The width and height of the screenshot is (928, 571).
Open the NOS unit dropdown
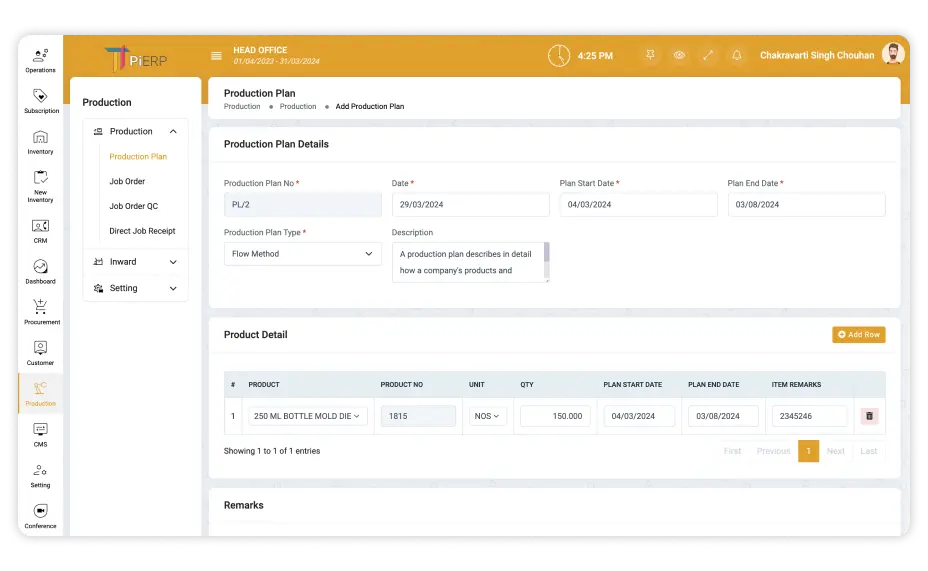[x=487, y=416]
